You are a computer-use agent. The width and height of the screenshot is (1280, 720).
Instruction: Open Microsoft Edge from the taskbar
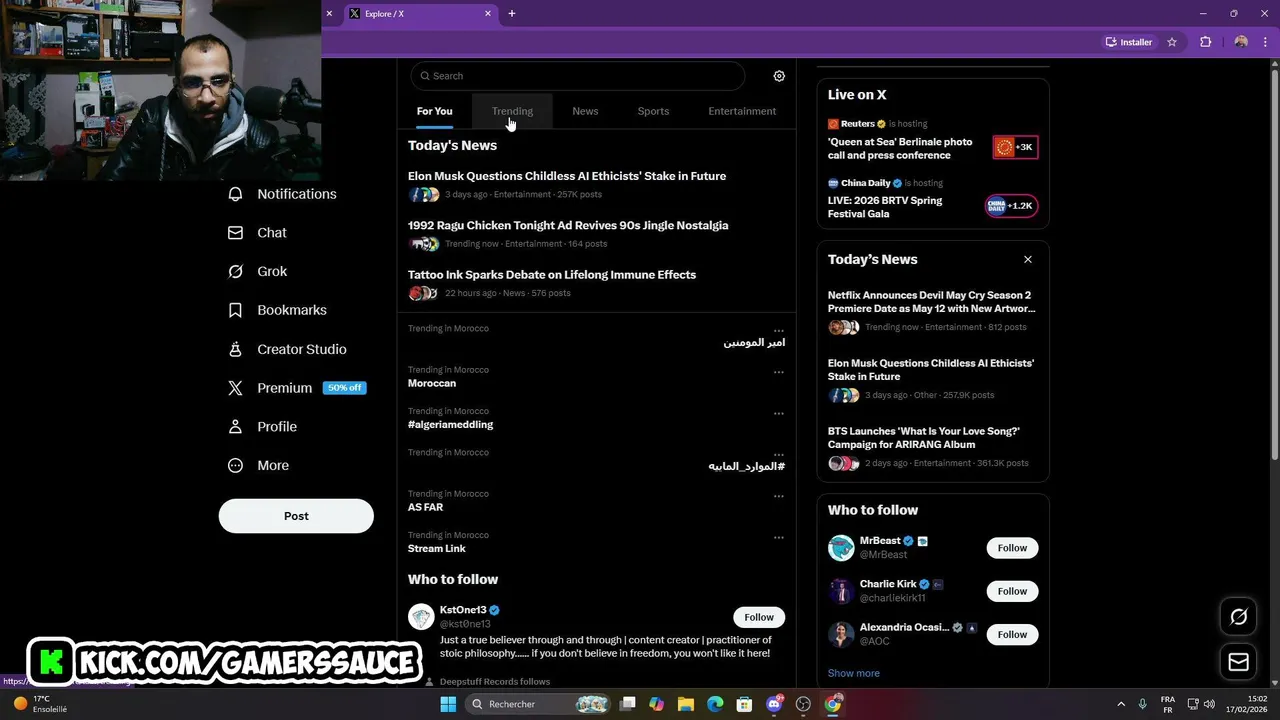tap(715, 704)
